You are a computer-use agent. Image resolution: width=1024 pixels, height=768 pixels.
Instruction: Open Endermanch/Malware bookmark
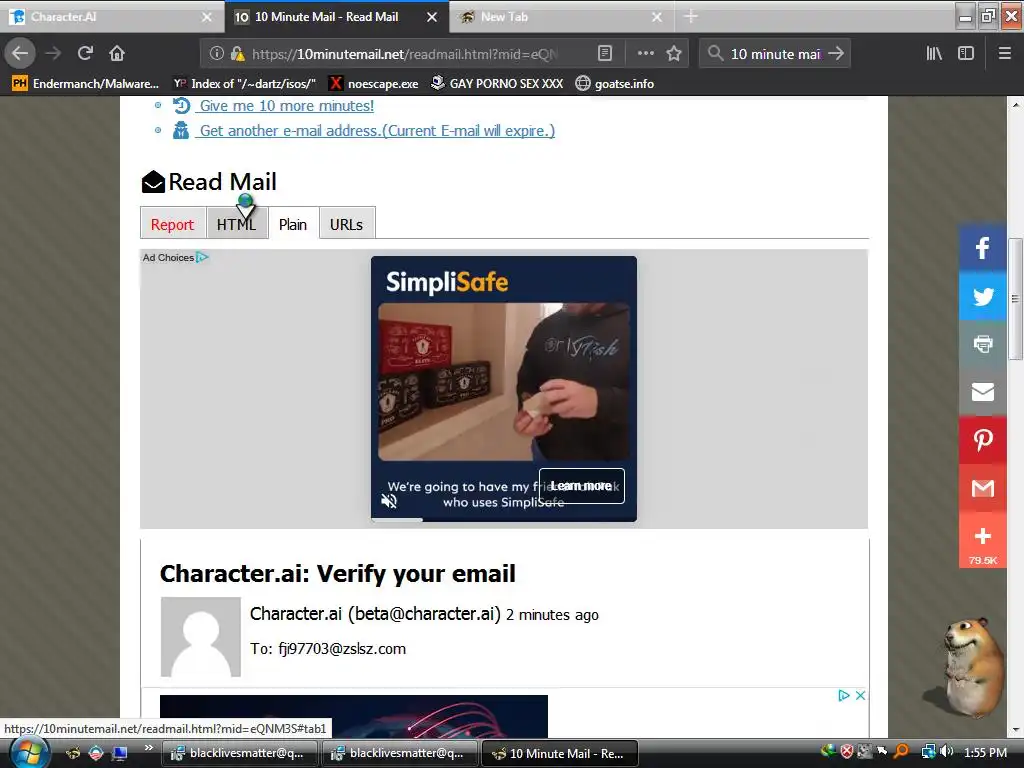(x=86, y=84)
